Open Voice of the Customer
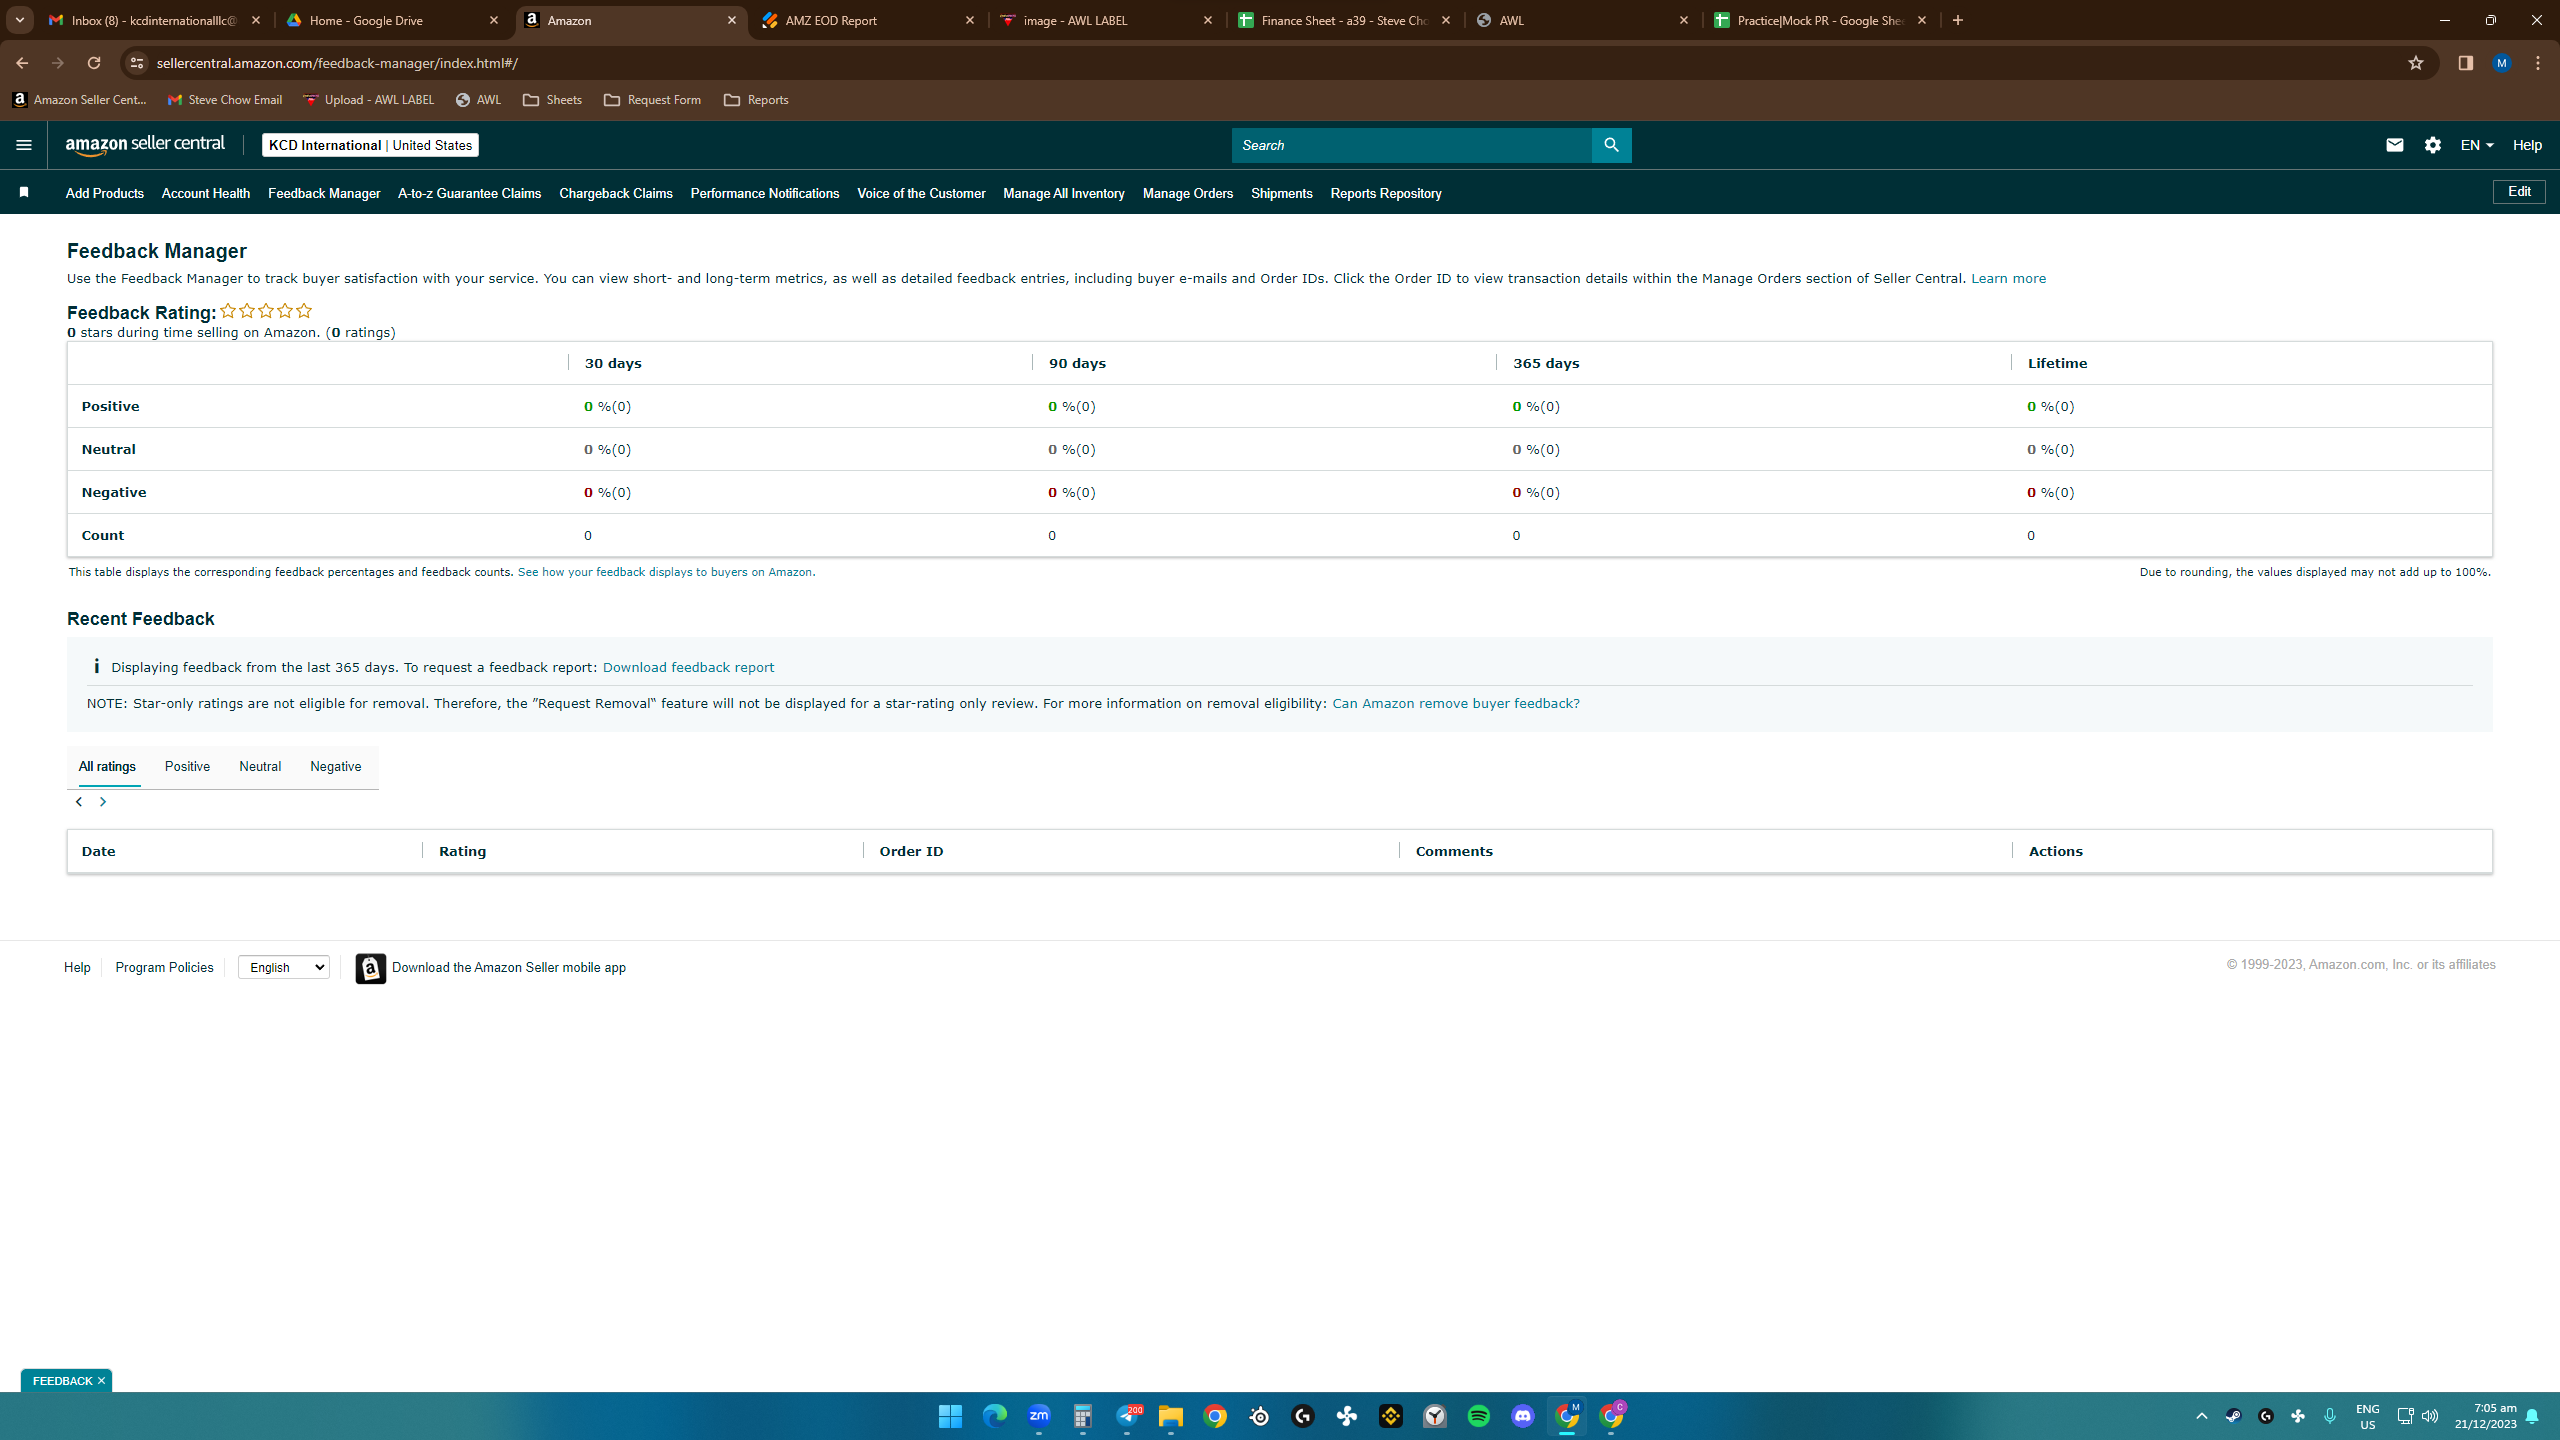Image resolution: width=2560 pixels, height=1440 pixels. (921, 194)
